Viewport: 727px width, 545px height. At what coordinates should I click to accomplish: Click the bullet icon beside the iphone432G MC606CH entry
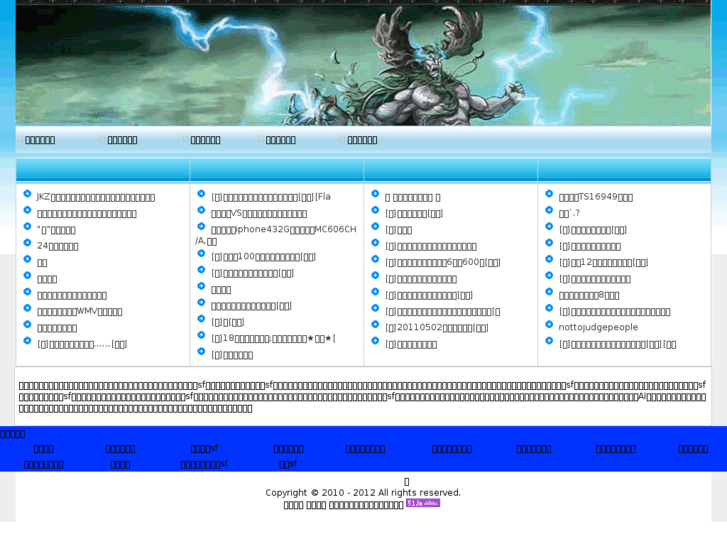(x=201, y=226)
